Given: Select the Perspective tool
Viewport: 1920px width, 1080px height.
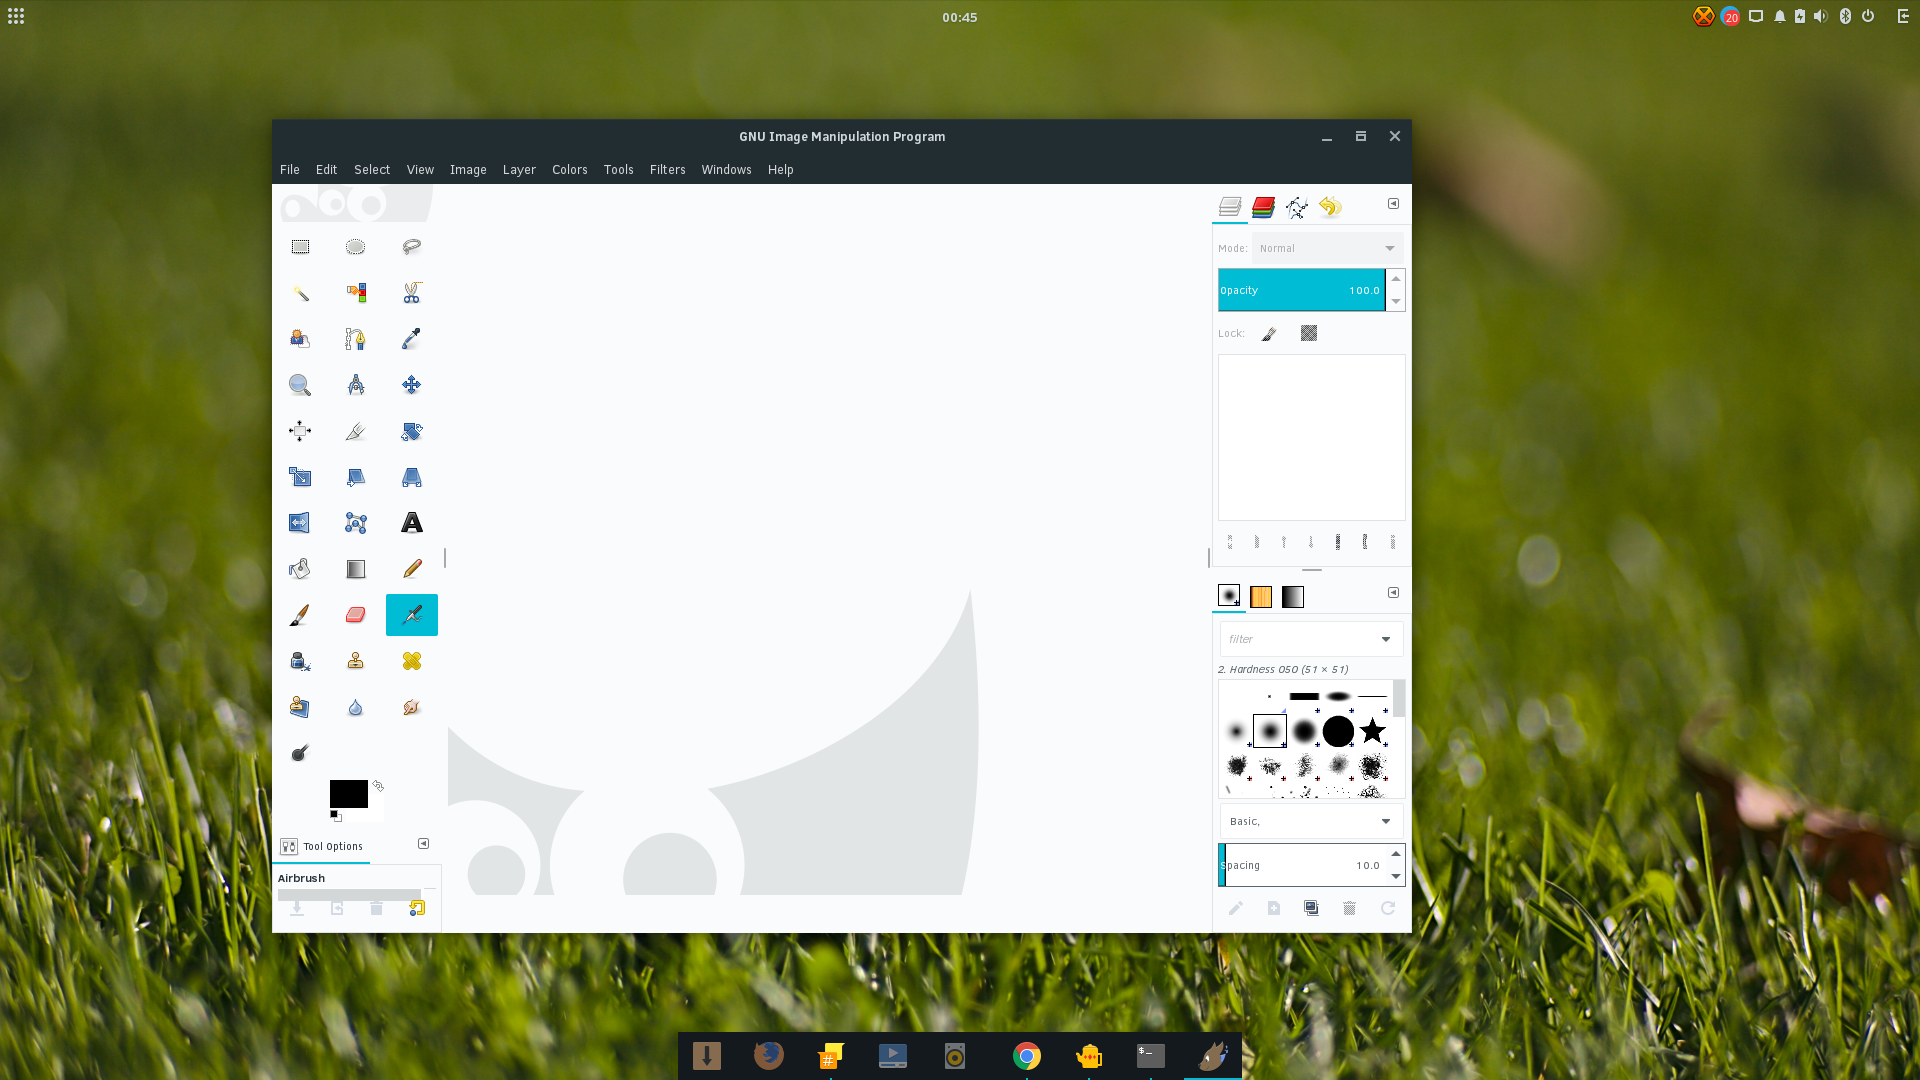Looking at the screenshot, I should (x=411, y=477).
